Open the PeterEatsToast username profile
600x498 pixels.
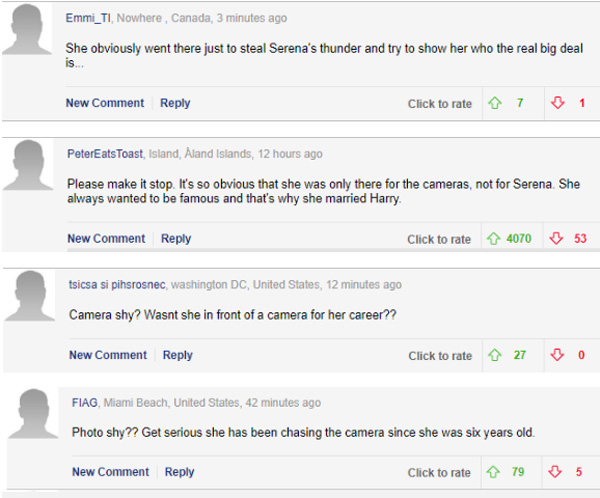105,154
